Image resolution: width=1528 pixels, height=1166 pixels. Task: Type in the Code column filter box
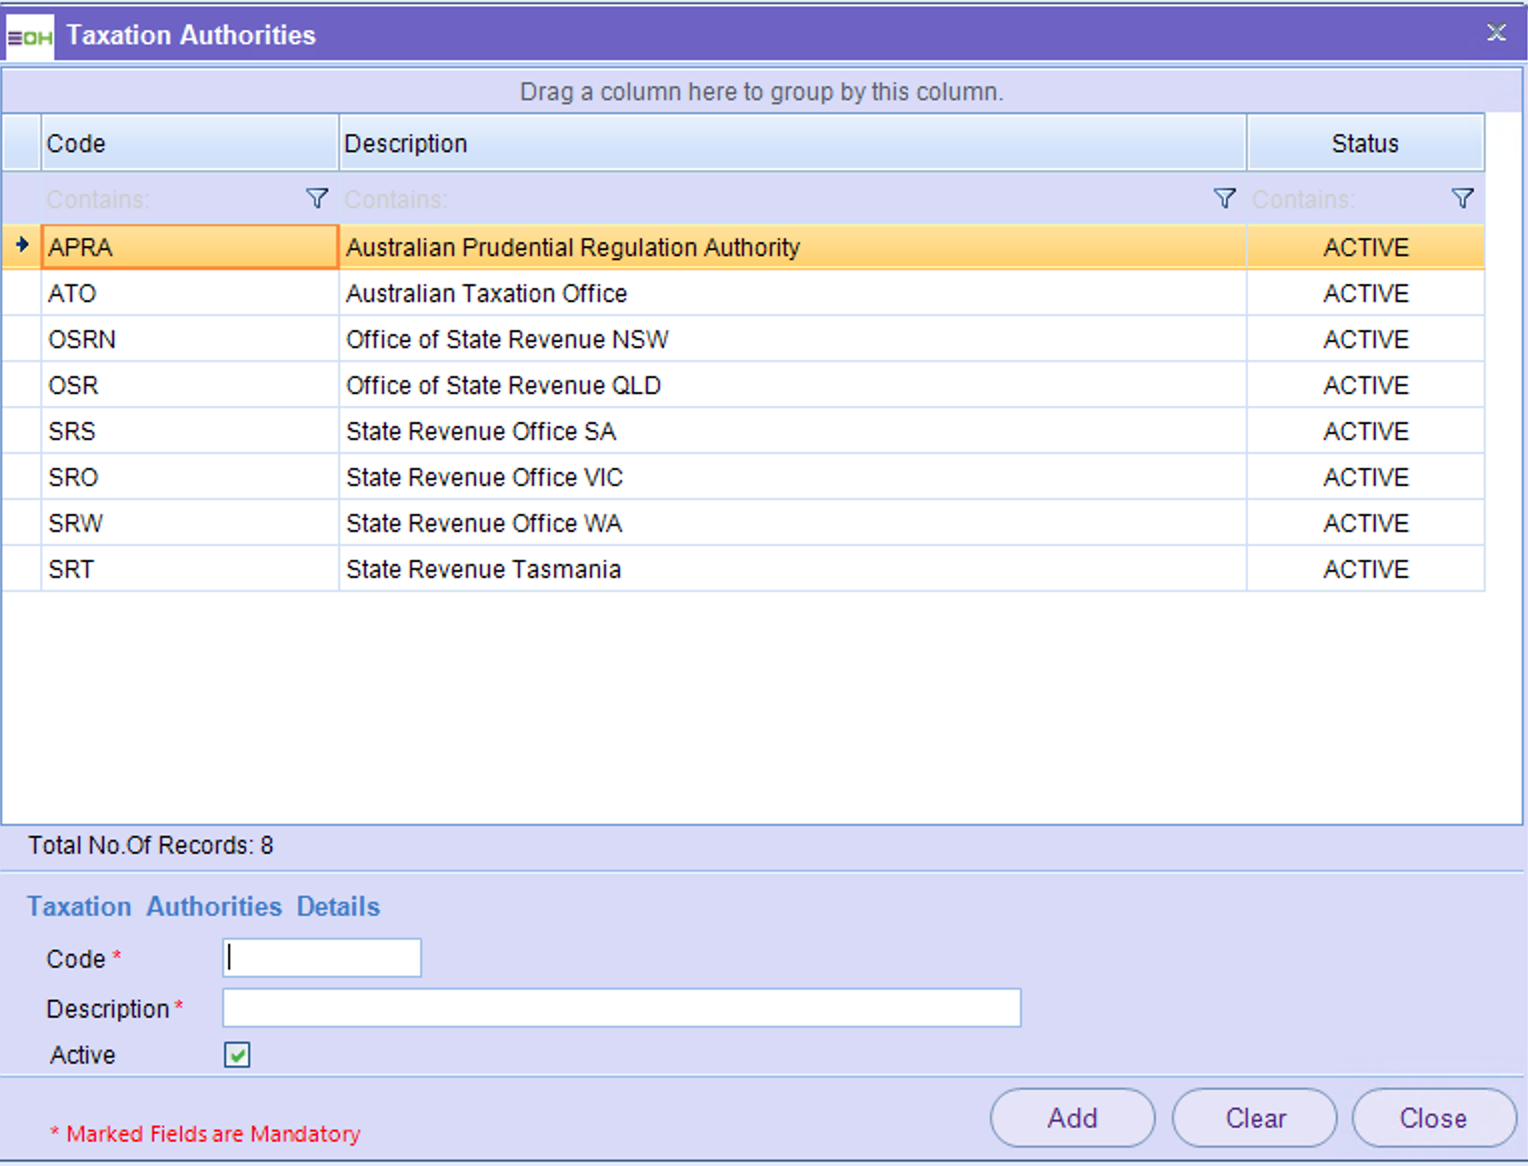170,199
